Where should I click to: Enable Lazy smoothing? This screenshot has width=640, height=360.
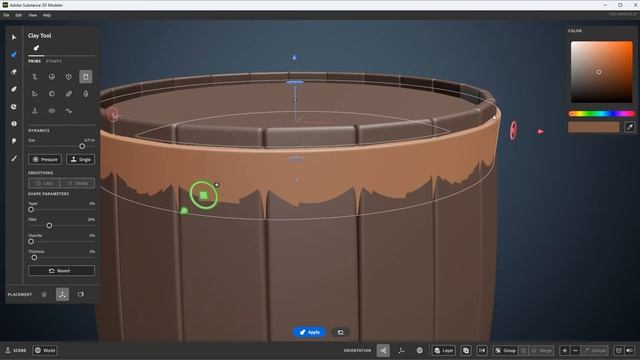point(44,183)
